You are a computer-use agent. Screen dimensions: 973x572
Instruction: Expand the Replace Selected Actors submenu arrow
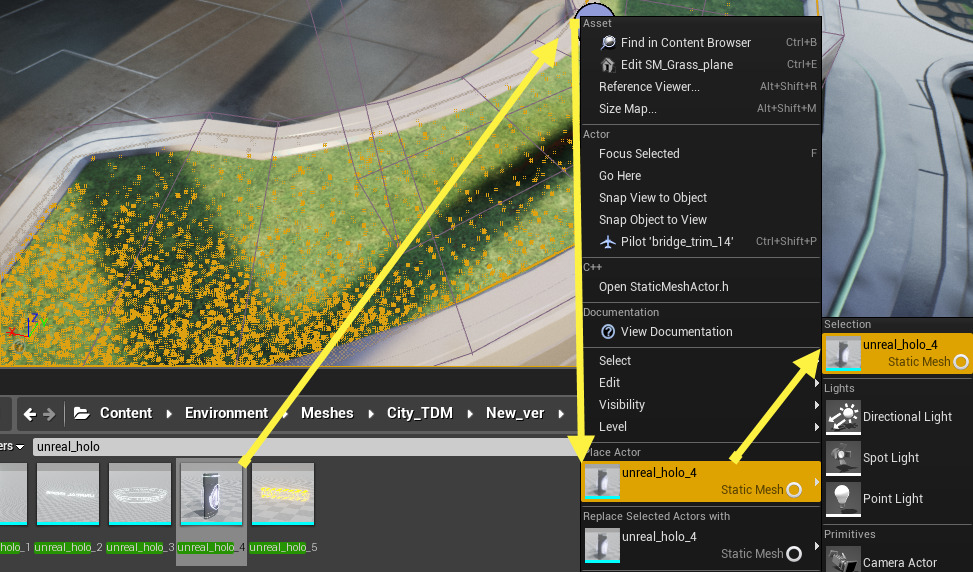tap(817, 546)
